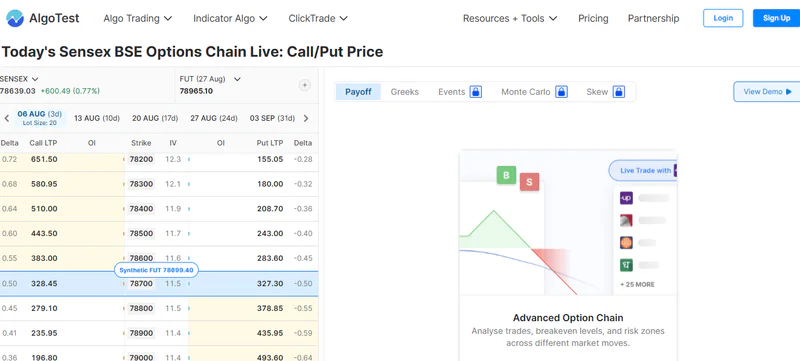This screenshot has height=361, width=800.
Task: Show next expiry dates arrow
Action: pos(306,118)
